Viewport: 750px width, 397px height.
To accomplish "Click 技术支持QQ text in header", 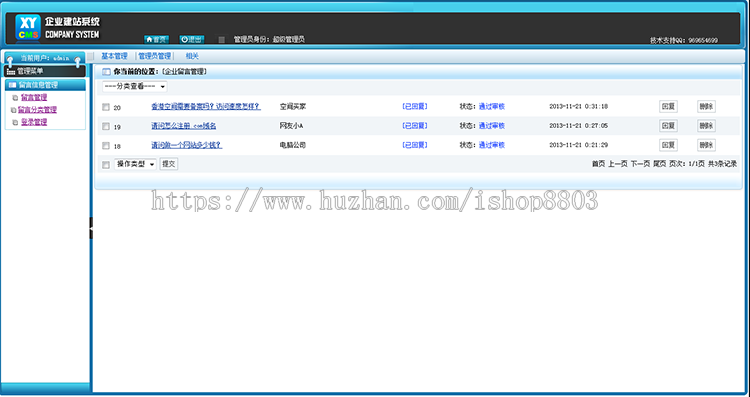I will click(x=684, y=41).
